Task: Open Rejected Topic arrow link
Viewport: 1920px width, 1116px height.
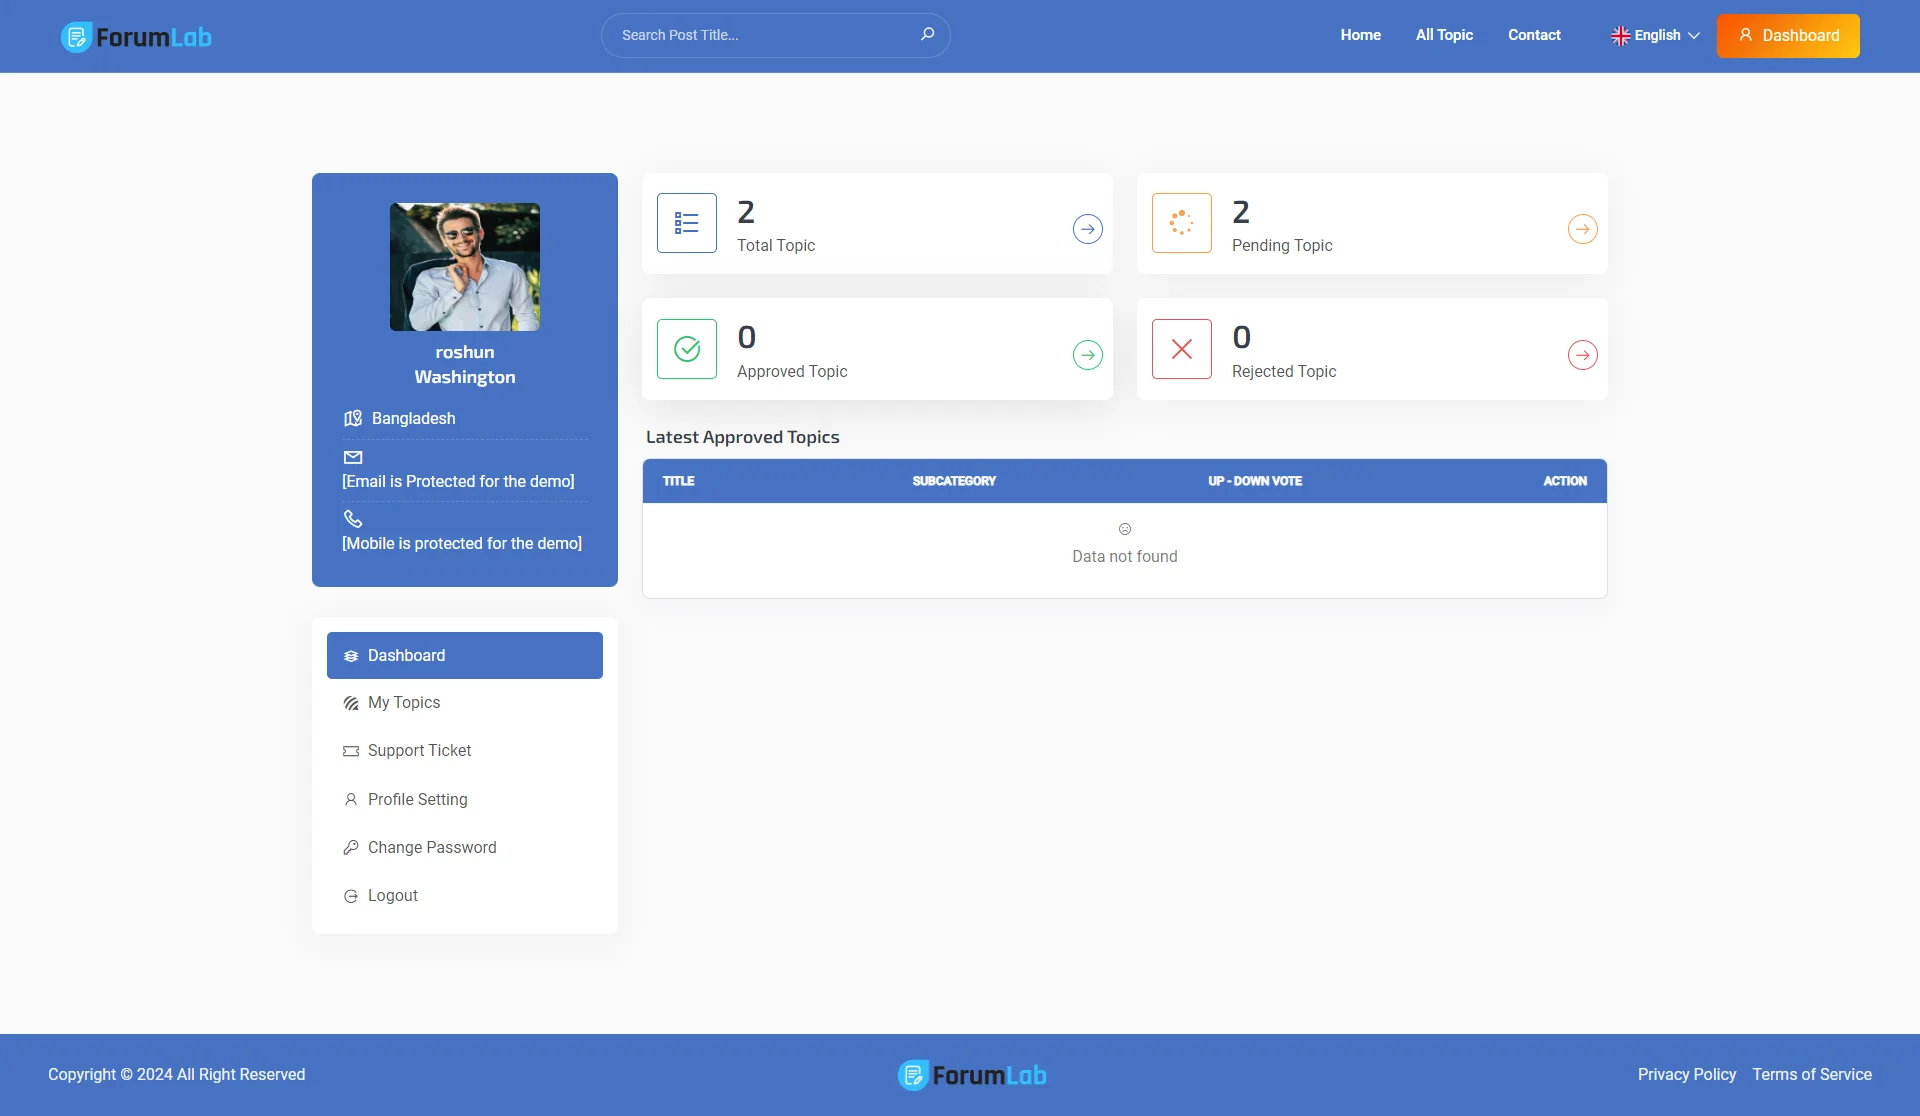Action: [1583, 355]
